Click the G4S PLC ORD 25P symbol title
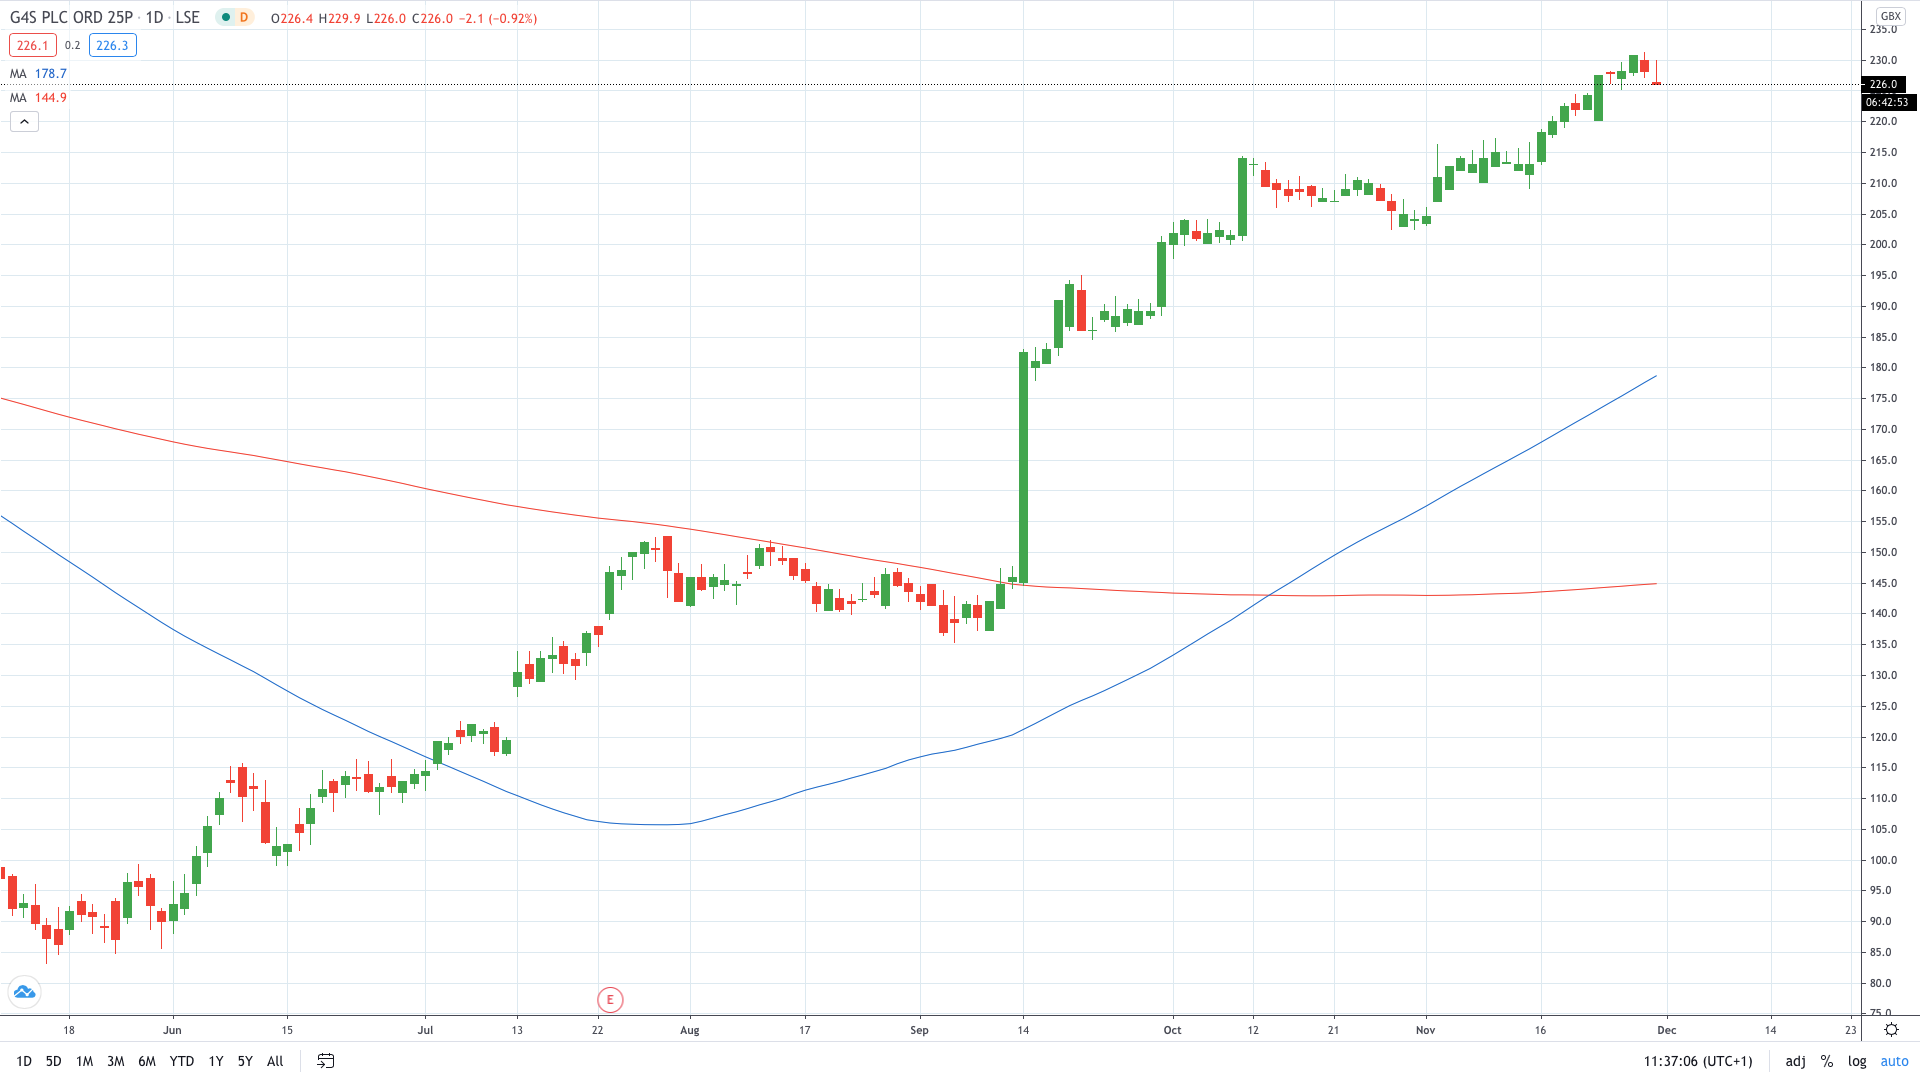The height and width of the screenshot is (1080, 1920). pos(71,18)
